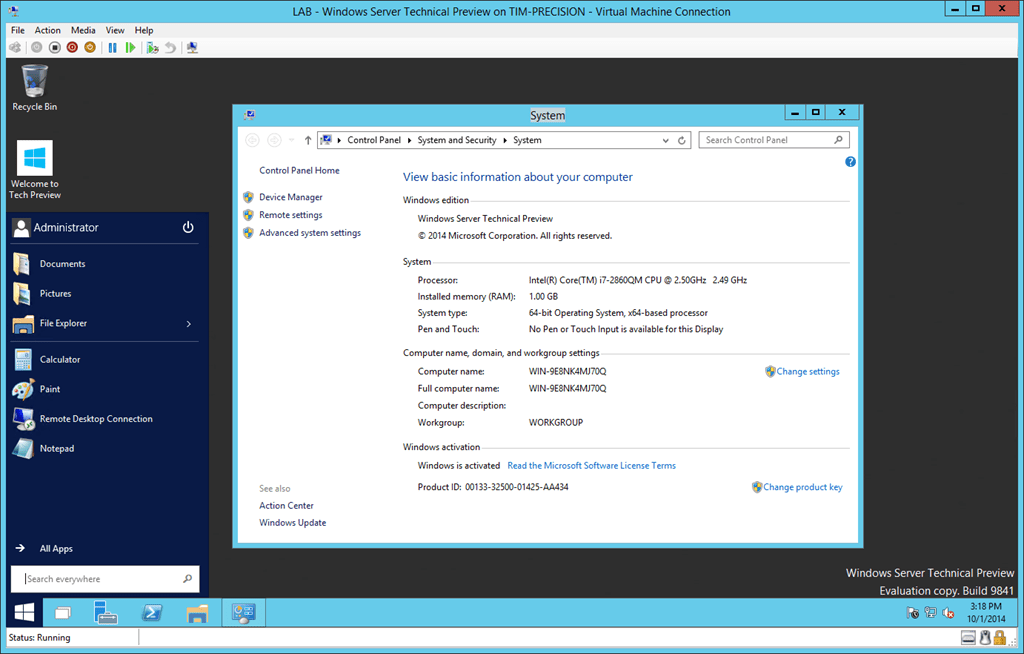Create a checkpoint with the checkpoint toolbar icon
Screen dimensions: 1024x654
coord(151,47)
